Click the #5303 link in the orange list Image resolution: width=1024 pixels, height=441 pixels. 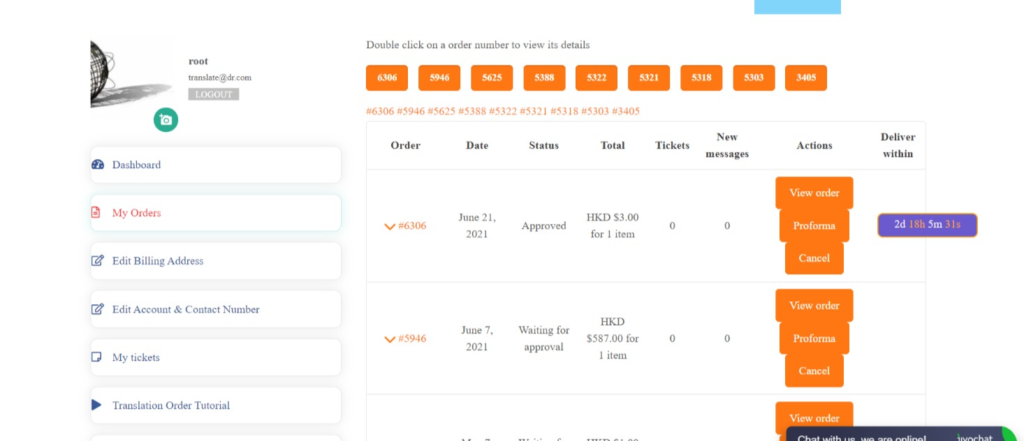(x=595, y=111)
